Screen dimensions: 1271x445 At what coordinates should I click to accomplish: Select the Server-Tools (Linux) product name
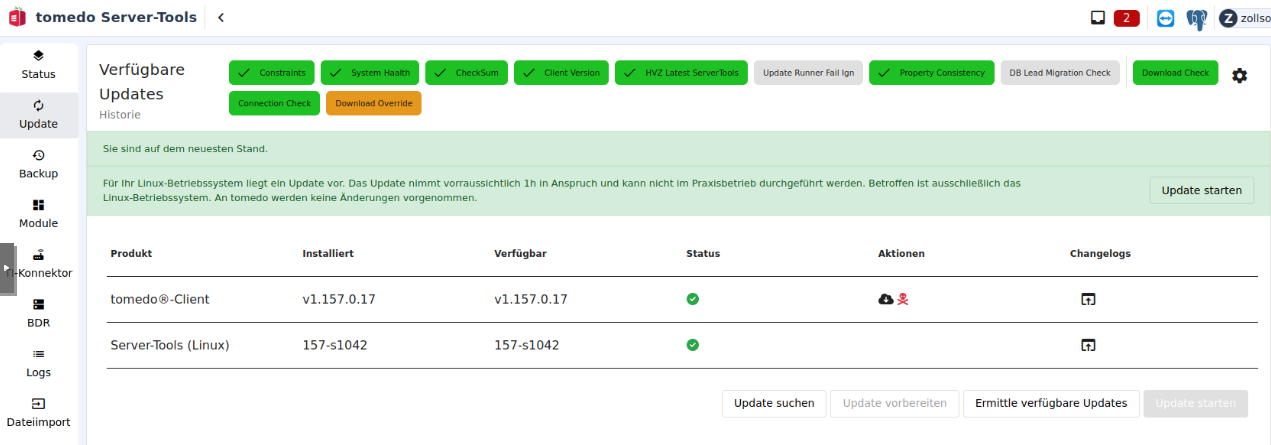(x=170, y=345)
